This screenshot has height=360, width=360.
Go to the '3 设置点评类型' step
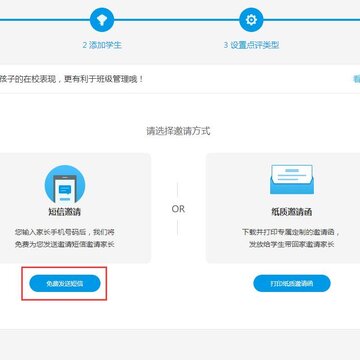pos(251,45)
